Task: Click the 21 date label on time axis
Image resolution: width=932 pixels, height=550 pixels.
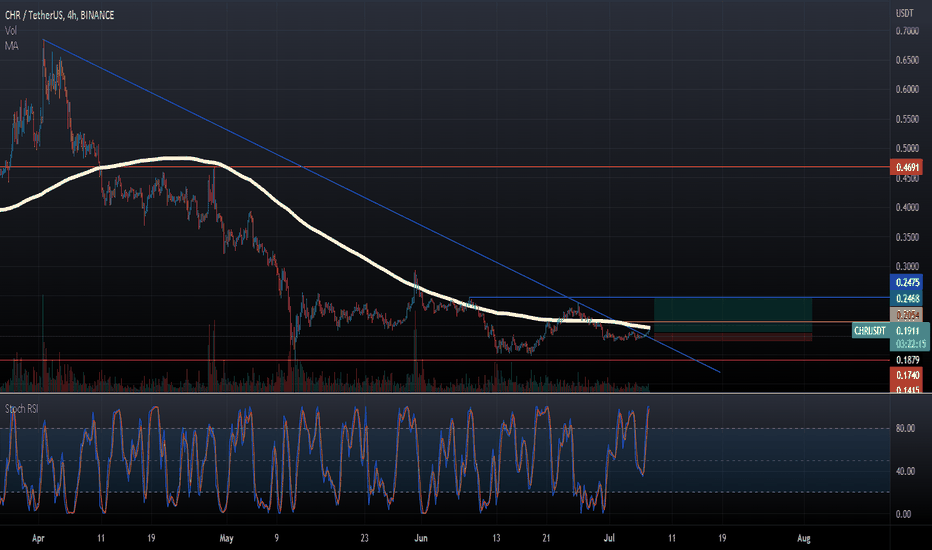Action: 546,538
